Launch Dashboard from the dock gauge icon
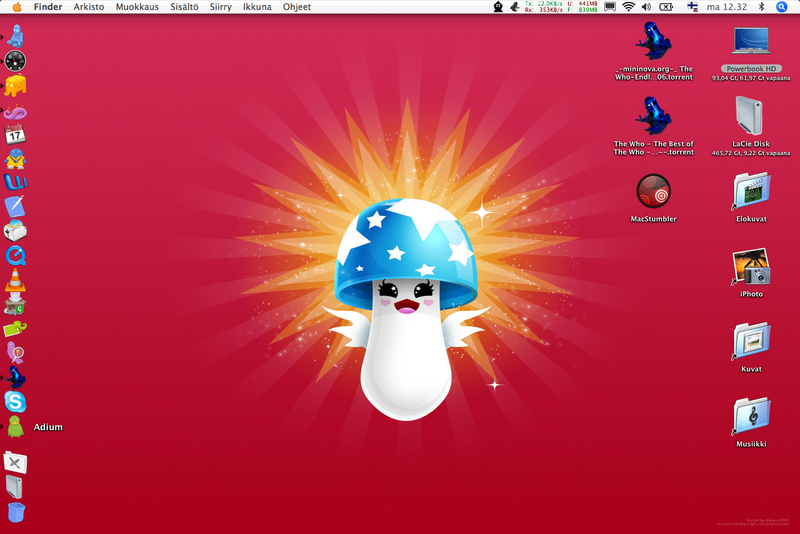The image size is (800, 534). click(15, 61)
